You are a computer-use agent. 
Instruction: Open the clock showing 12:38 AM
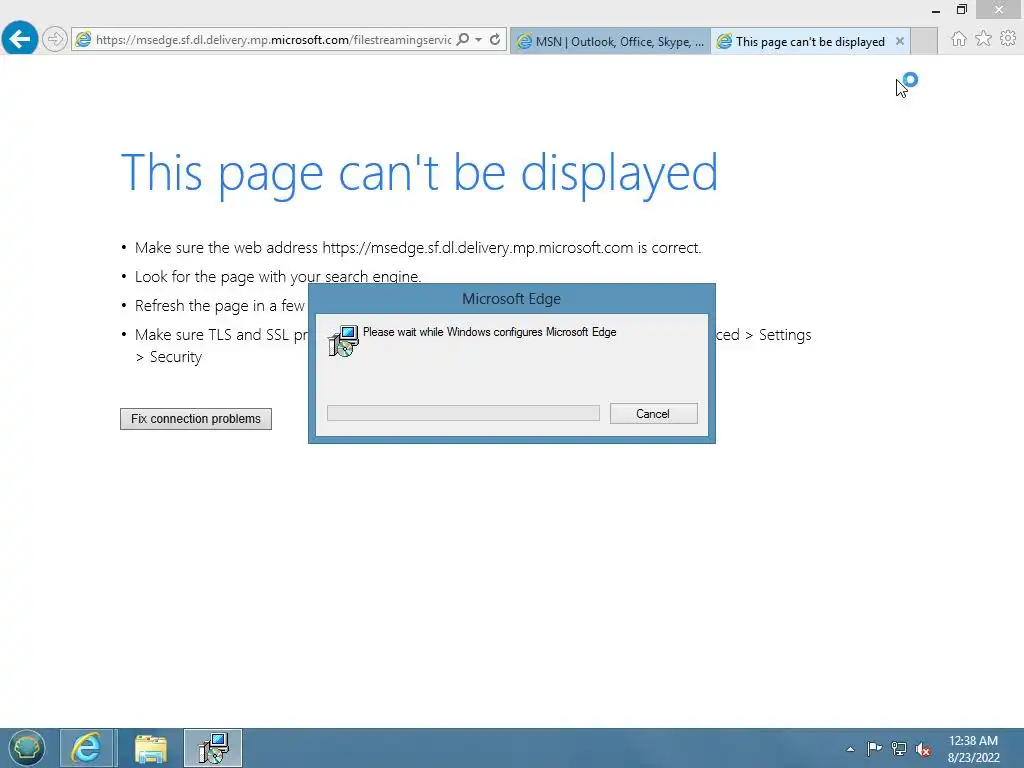tap(974, 748)
